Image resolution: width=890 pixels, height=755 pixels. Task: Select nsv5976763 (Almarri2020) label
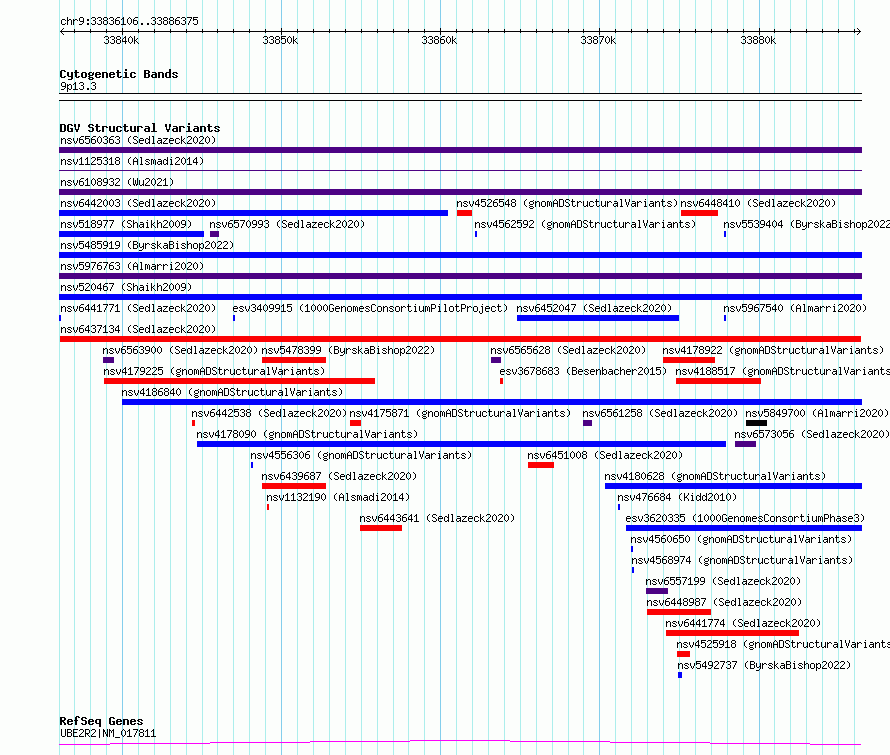pyautogui.click(x=132, y=266)
